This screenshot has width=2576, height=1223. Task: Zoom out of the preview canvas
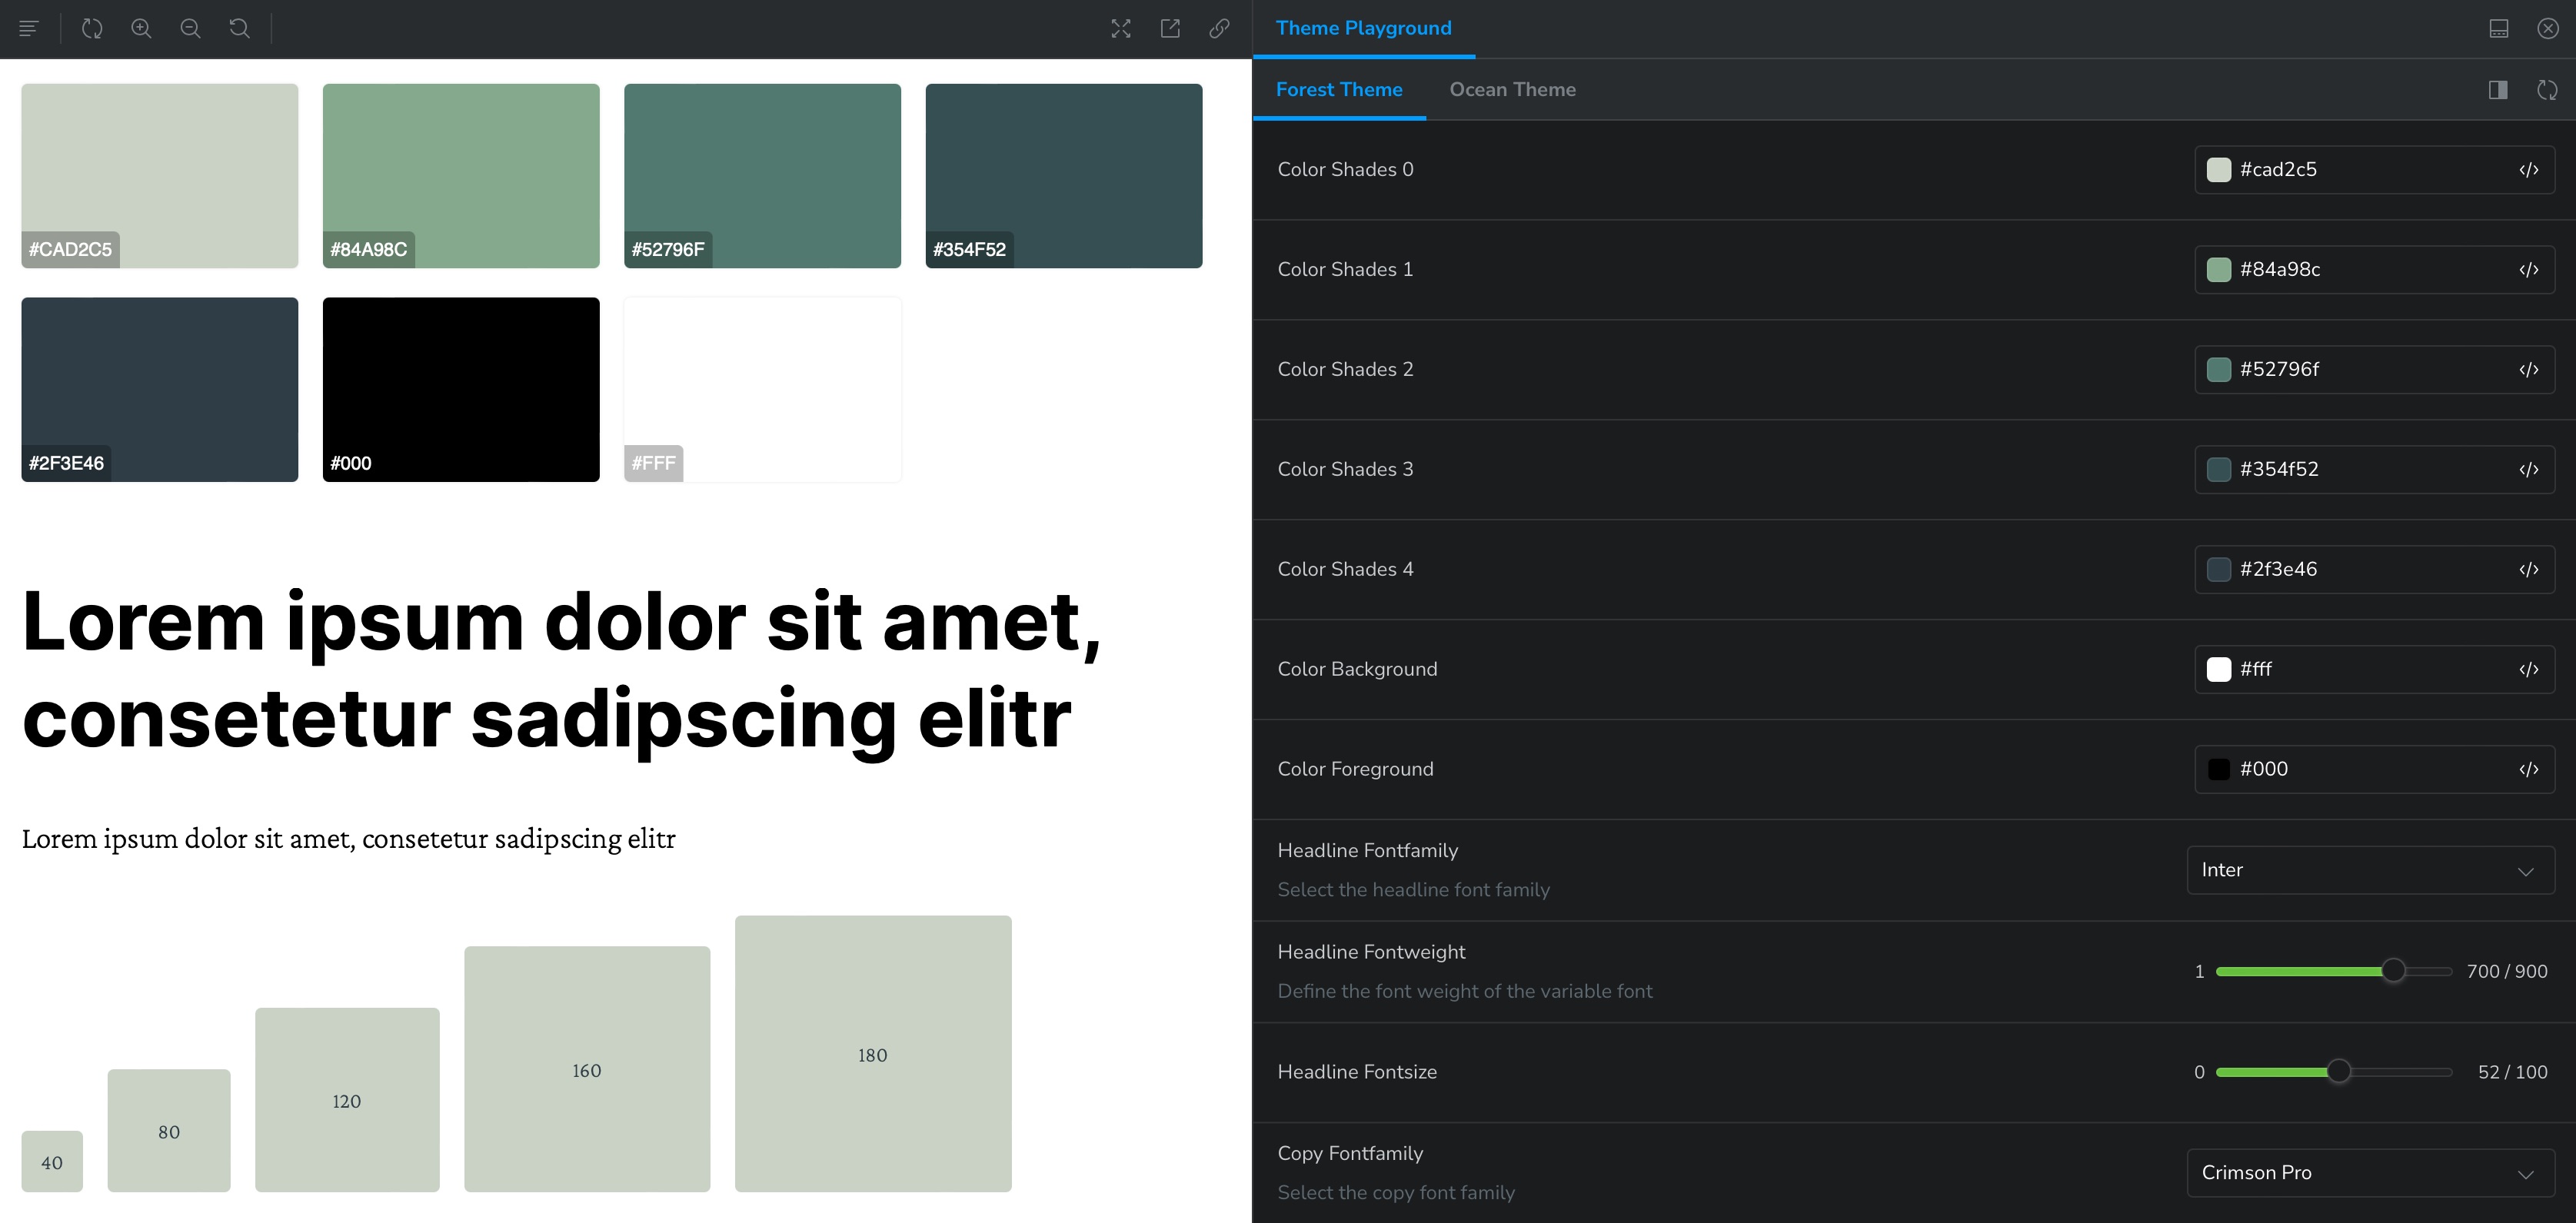190,29
